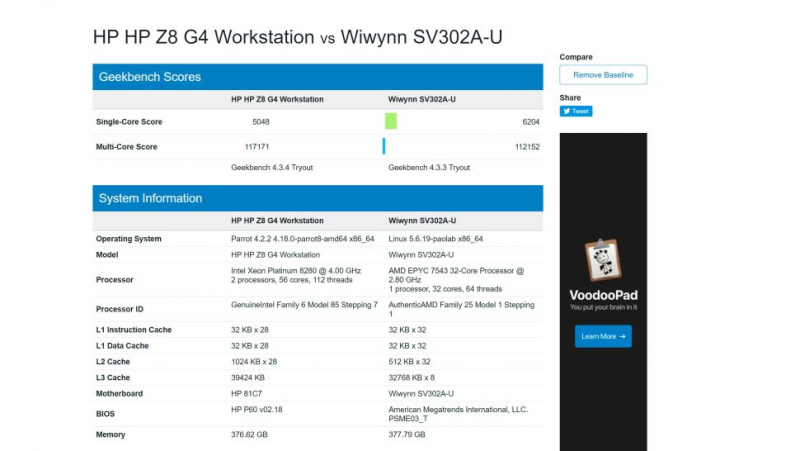800x451 pixels.
Task: Select L2 Cache value 512 KB x 32
Action: (409, 362)
